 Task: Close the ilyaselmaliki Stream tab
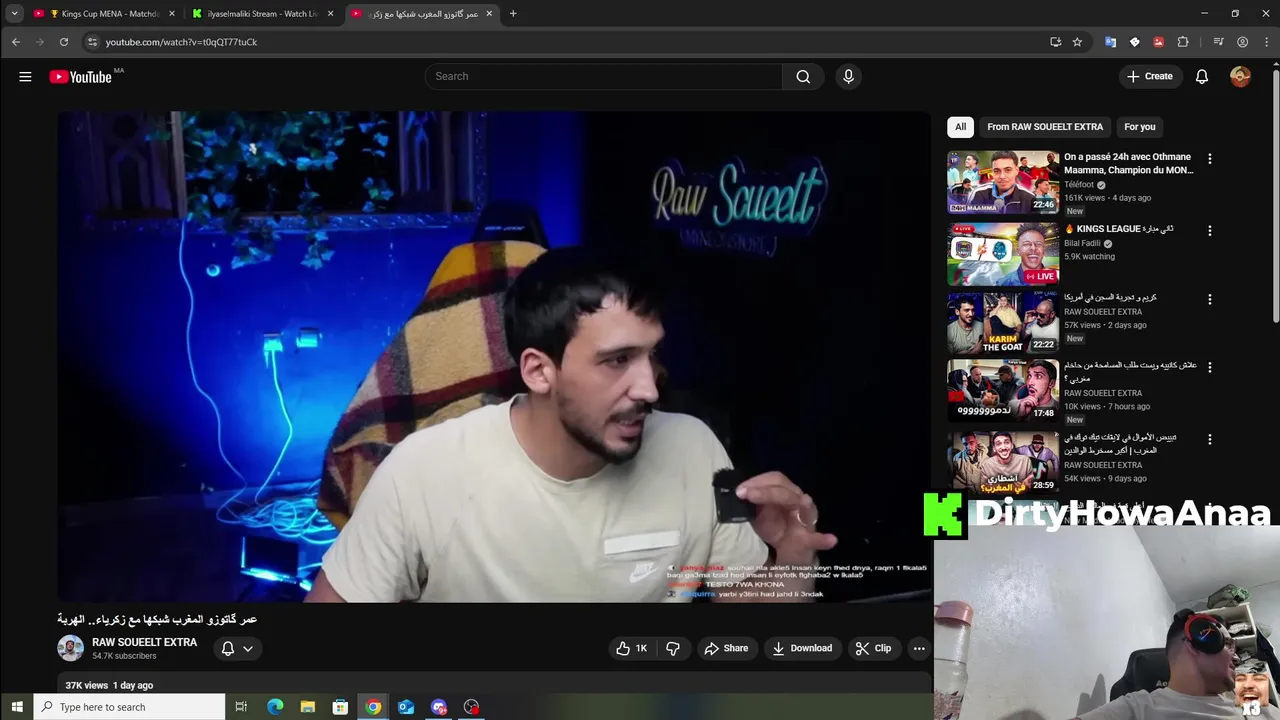pos(331,14)
